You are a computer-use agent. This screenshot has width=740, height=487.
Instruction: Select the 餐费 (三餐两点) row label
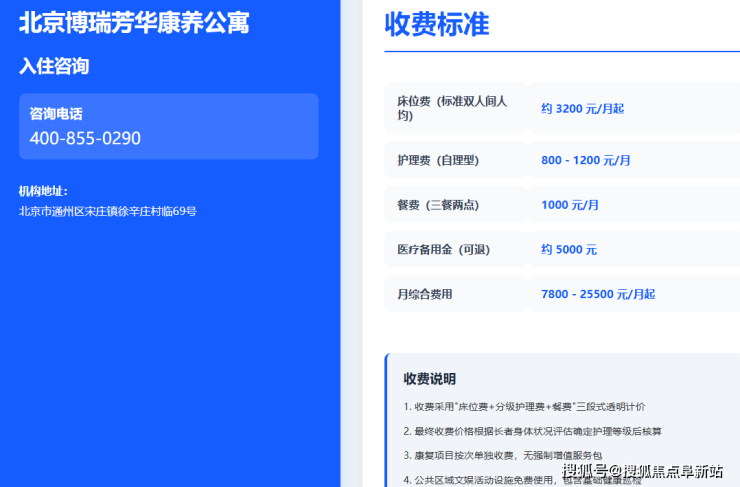tap(438, 205)
